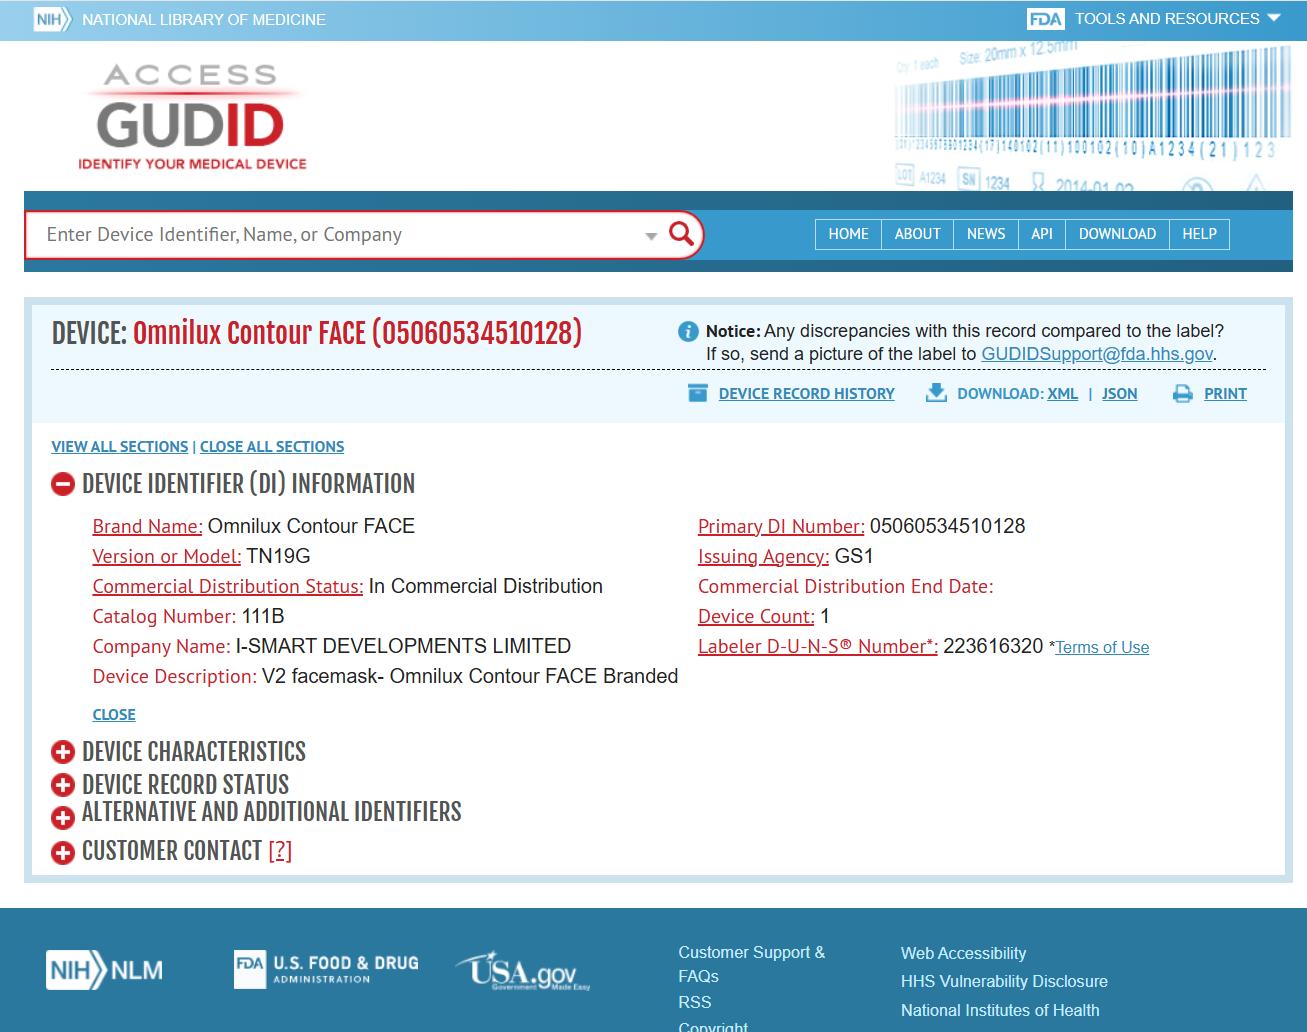Open the Device Count definition link

(x=756, y=617)
